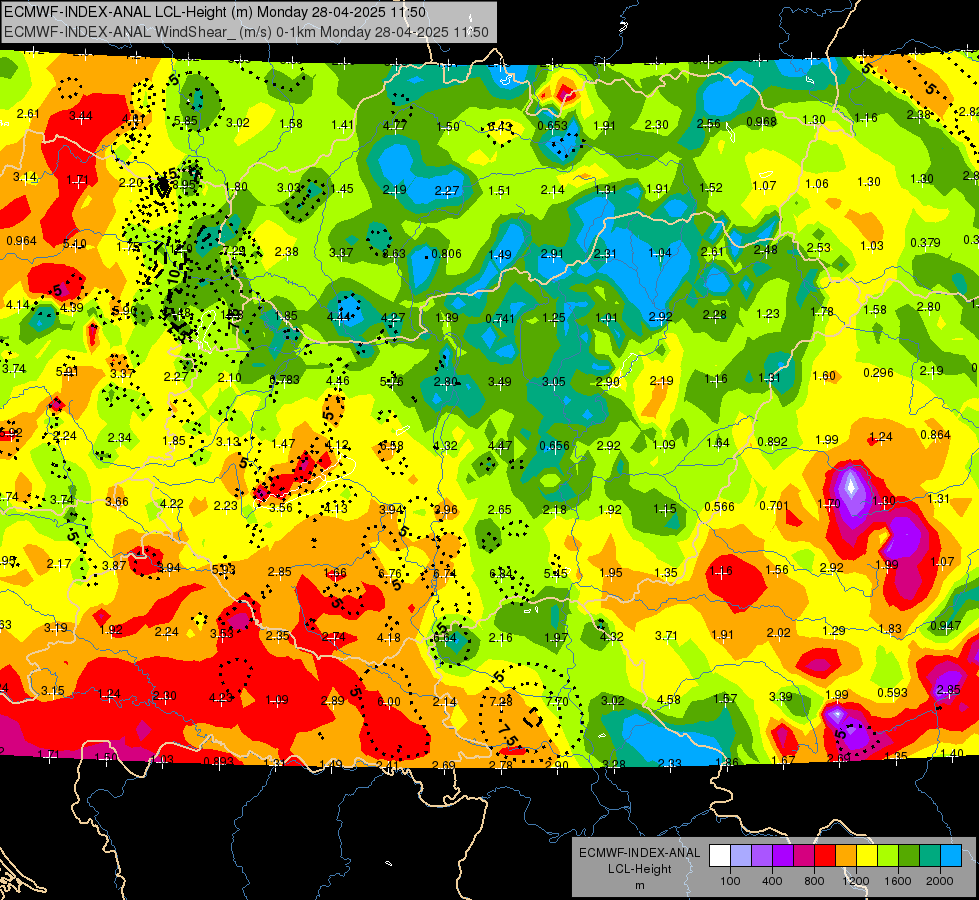The height and width of the screenshot is (900, 979).
Task: Click the wind shear value 6.76
Action: tap(390, 573)
